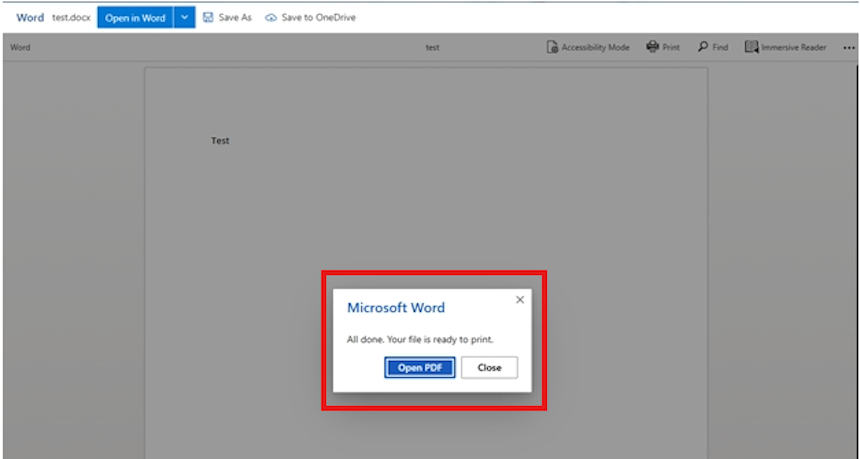Click the Word brand label in the header
Viewport: 860px width, 459px height.
tap(30, 18)
